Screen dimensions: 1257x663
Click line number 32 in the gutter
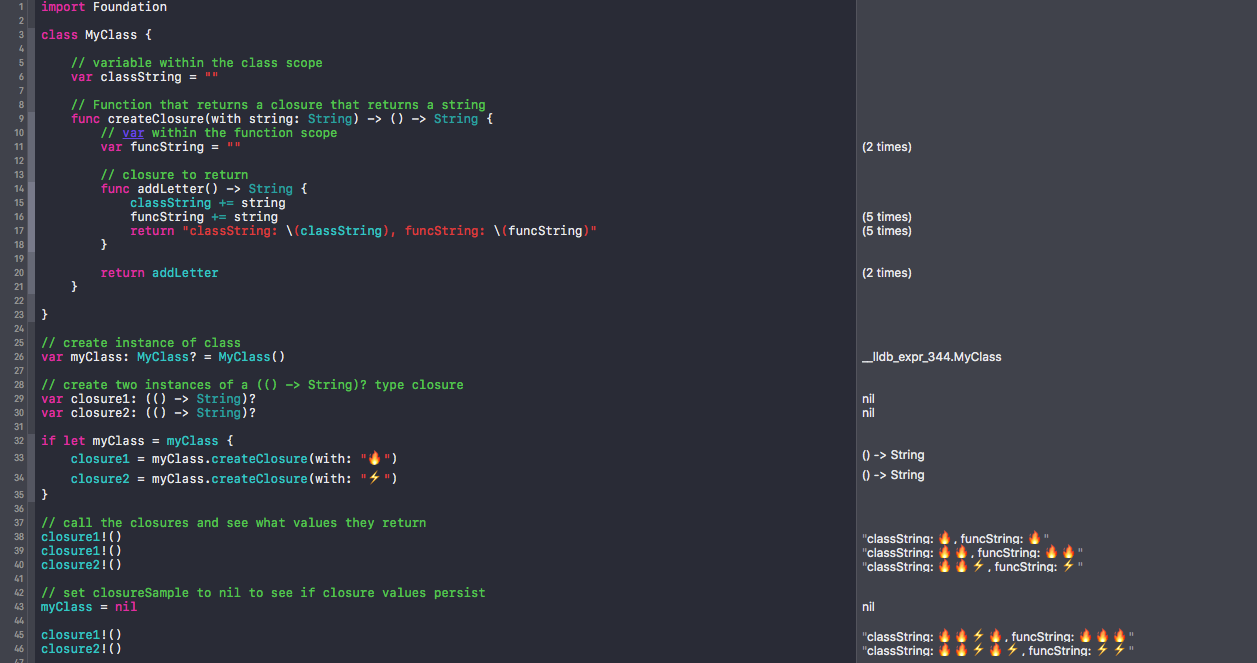tap(20, 440)
